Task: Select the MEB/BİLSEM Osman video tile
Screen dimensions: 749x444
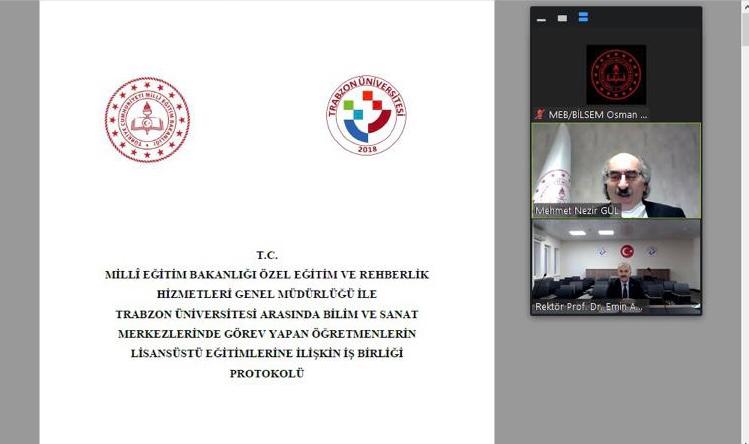Action: tap(616, 74)
